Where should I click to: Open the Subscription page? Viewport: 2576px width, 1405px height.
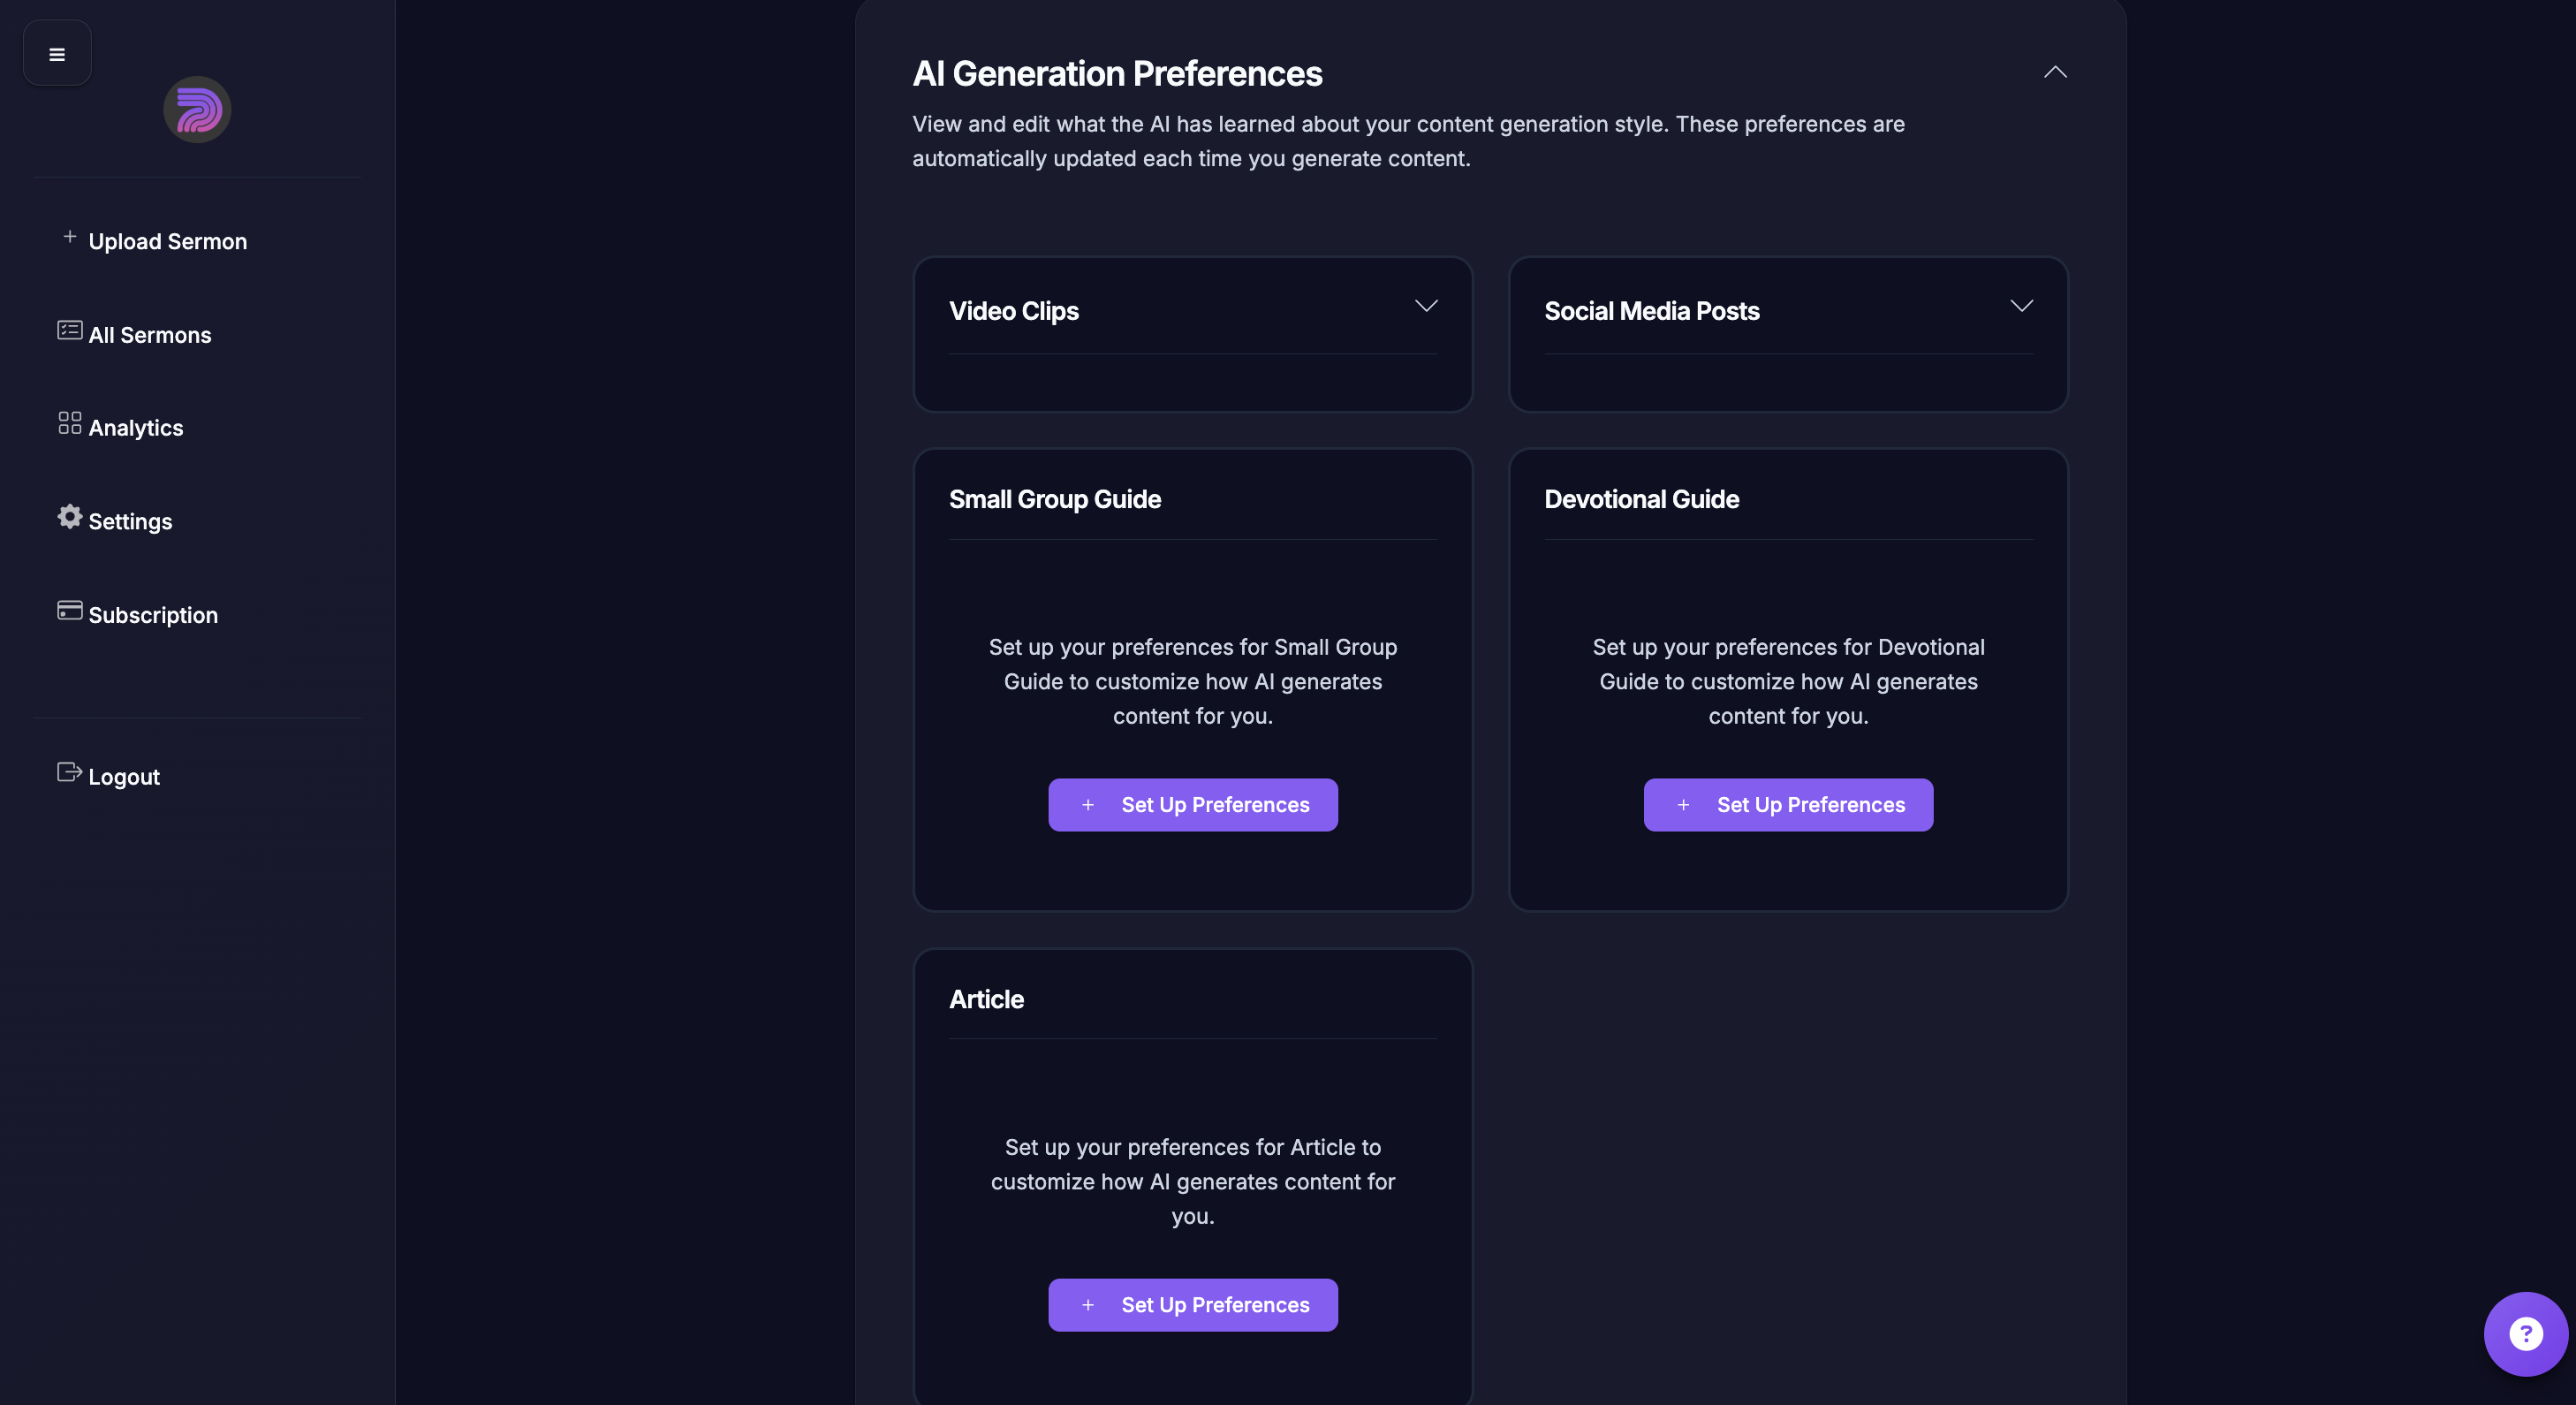153,615
